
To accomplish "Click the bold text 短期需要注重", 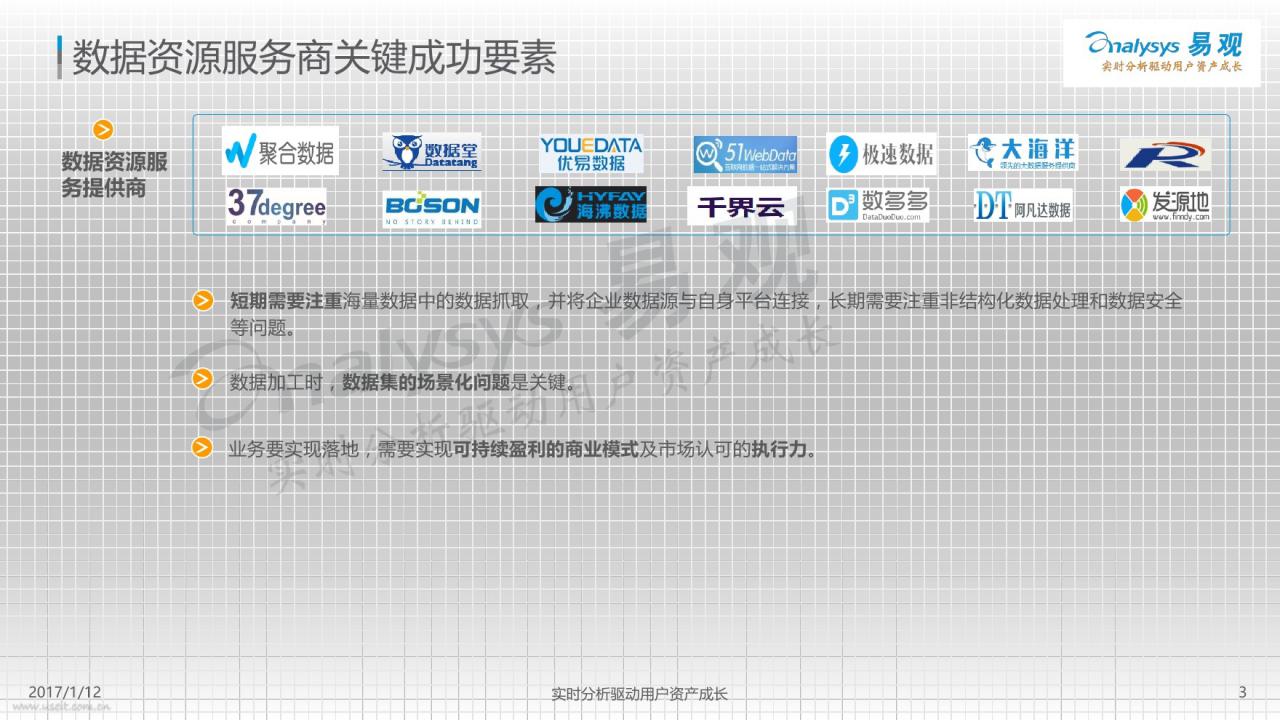I will 285,301.
